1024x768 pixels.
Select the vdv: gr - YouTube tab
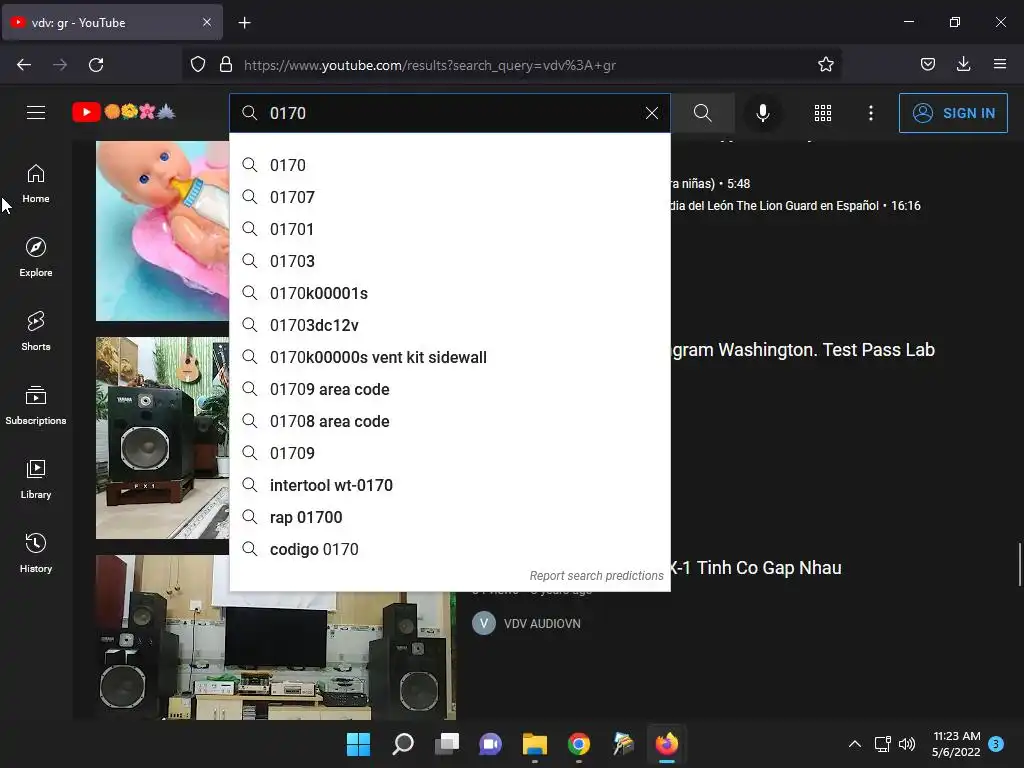point(112,22)
